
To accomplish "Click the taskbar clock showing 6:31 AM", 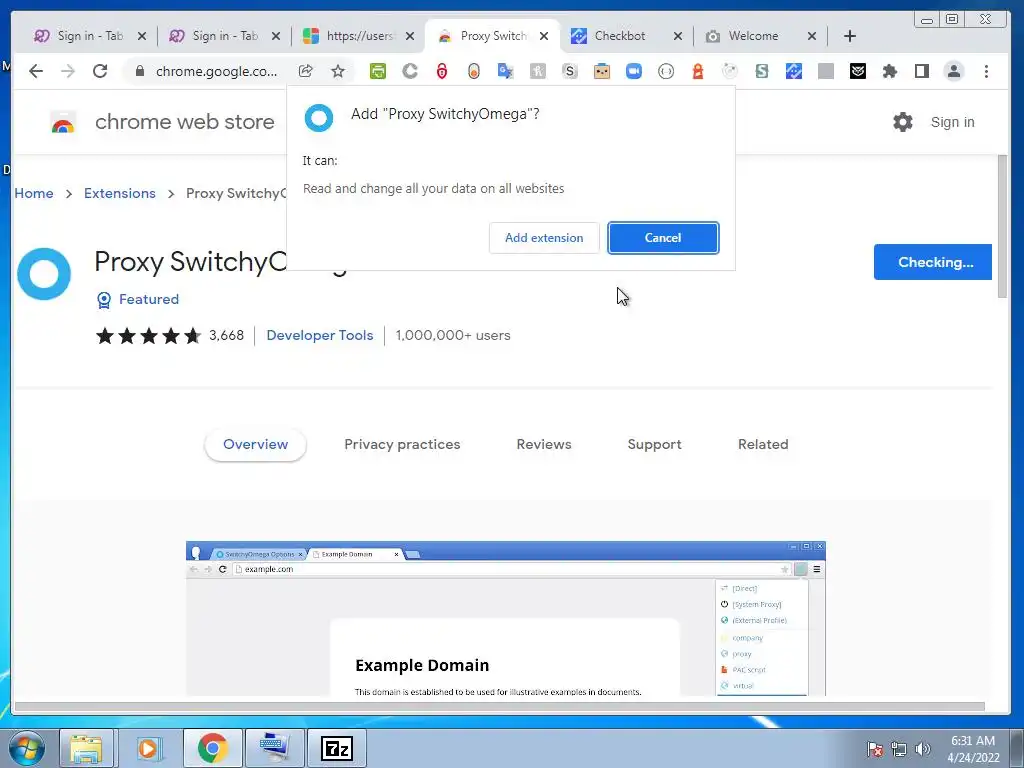I will (973, 748).
